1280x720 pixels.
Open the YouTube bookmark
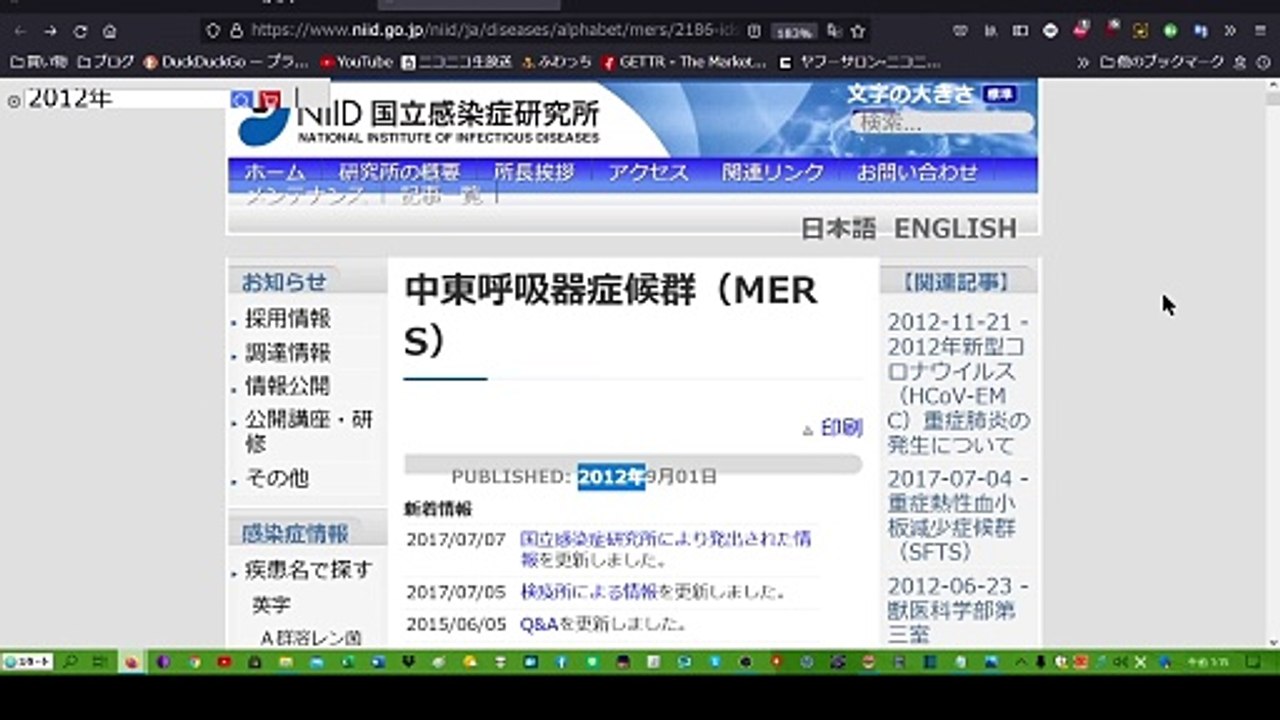(x=357, y=62)
